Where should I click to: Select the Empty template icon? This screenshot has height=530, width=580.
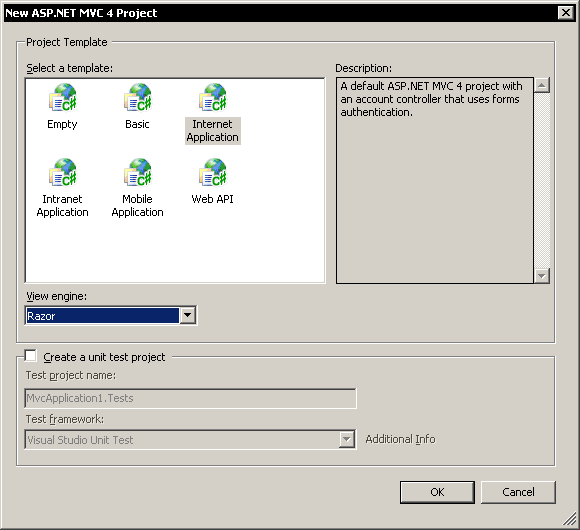[x=63, y=98]
